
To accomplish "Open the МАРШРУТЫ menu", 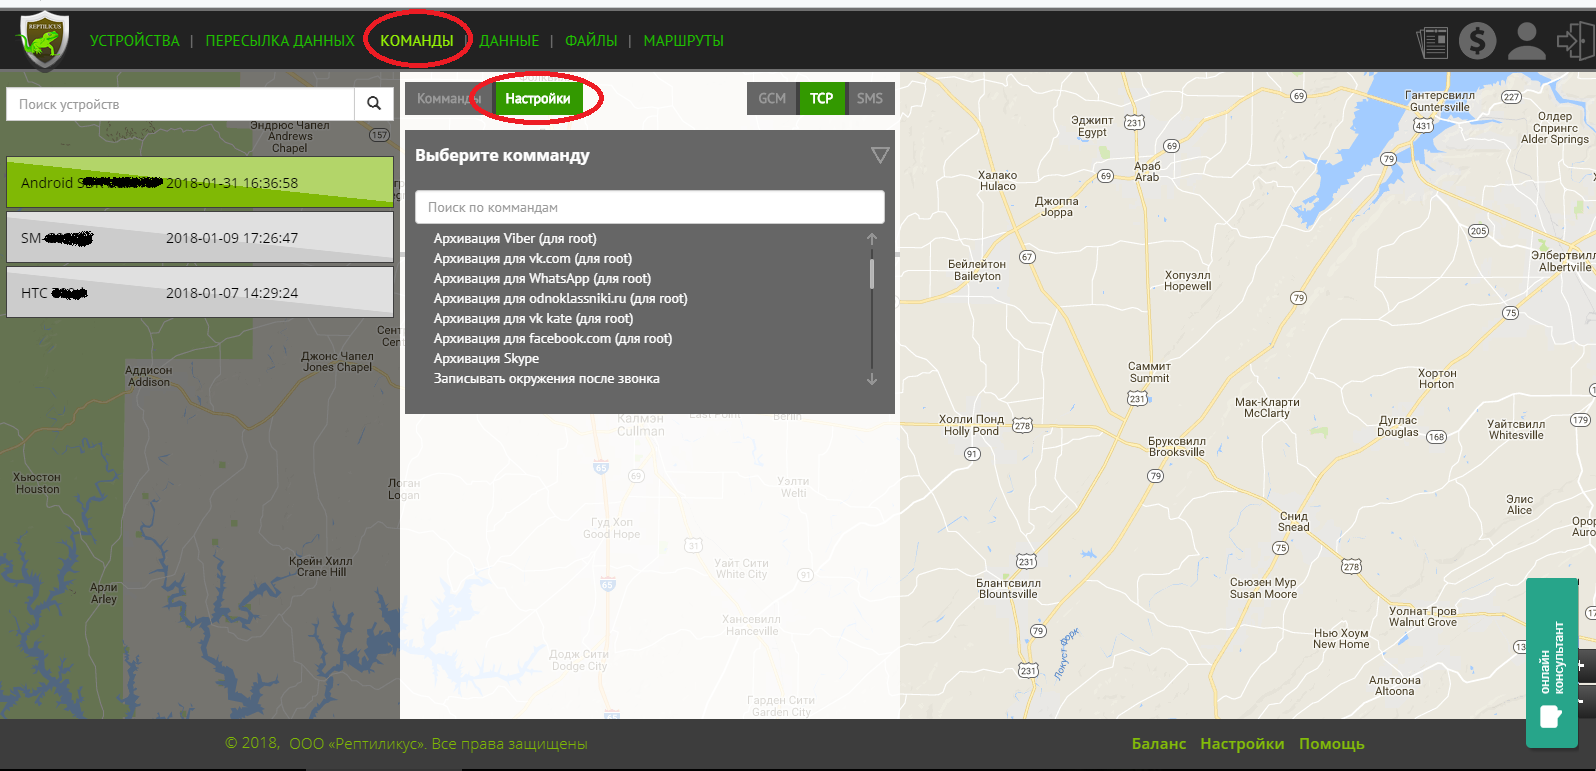I will pyautogui.click(x=684, y=41).
